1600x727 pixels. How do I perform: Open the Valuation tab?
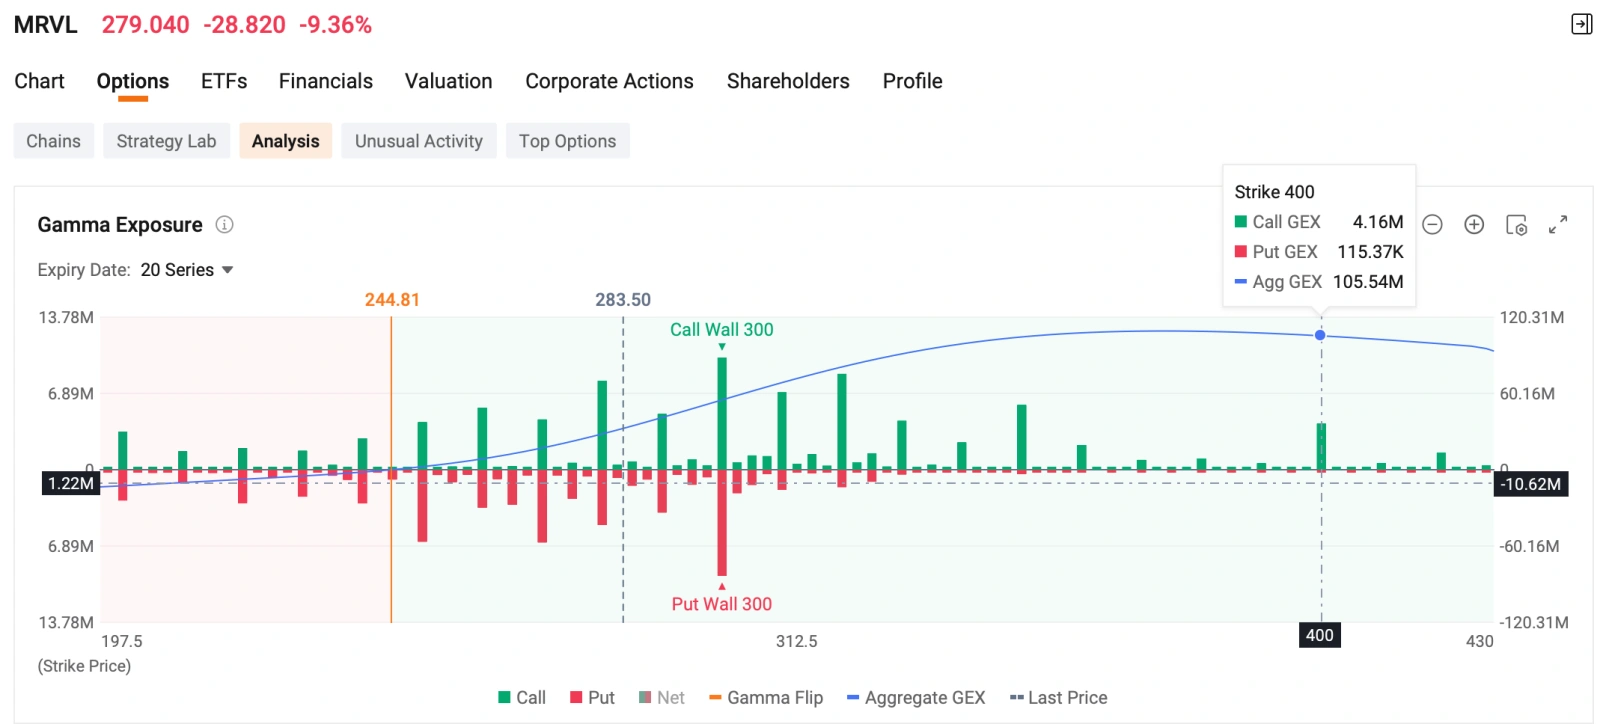click(449, 81)
